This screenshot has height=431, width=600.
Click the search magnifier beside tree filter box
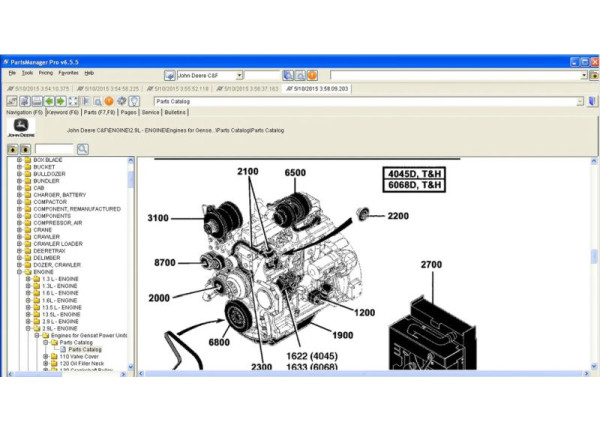coord(83,149)
